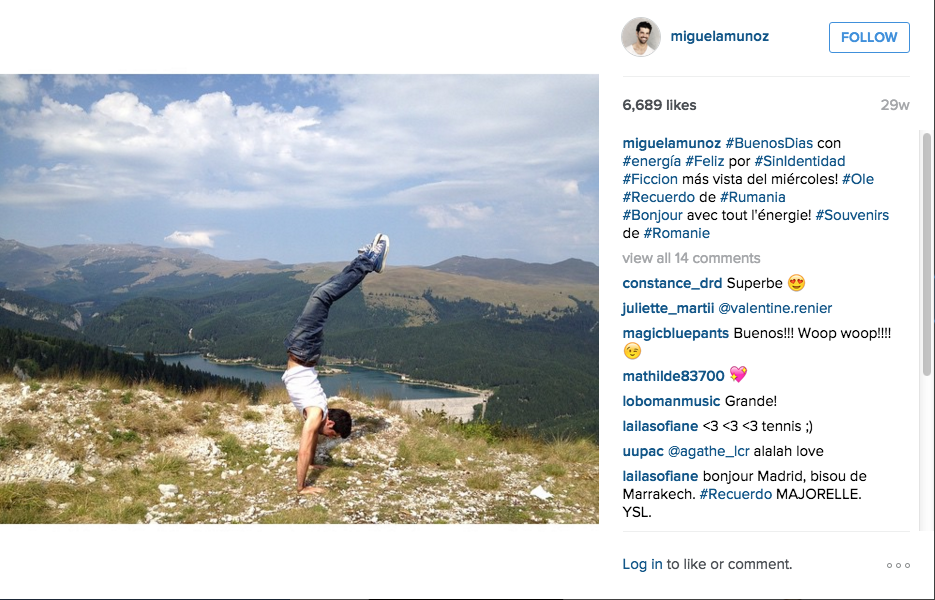Expand view all 14 comments
This screenshot has width=935, height=600.
click(691, 258)
